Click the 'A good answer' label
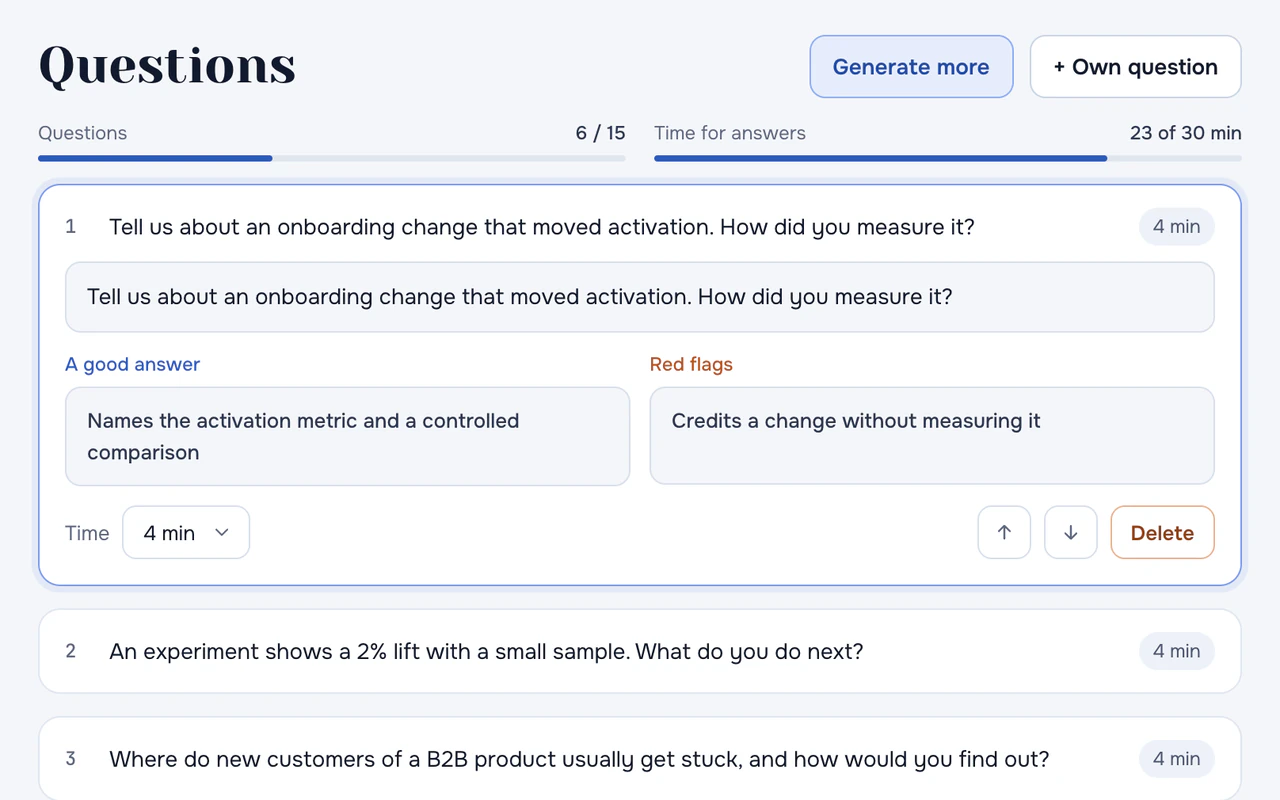The image size is (1280, 800). point(132,364)
